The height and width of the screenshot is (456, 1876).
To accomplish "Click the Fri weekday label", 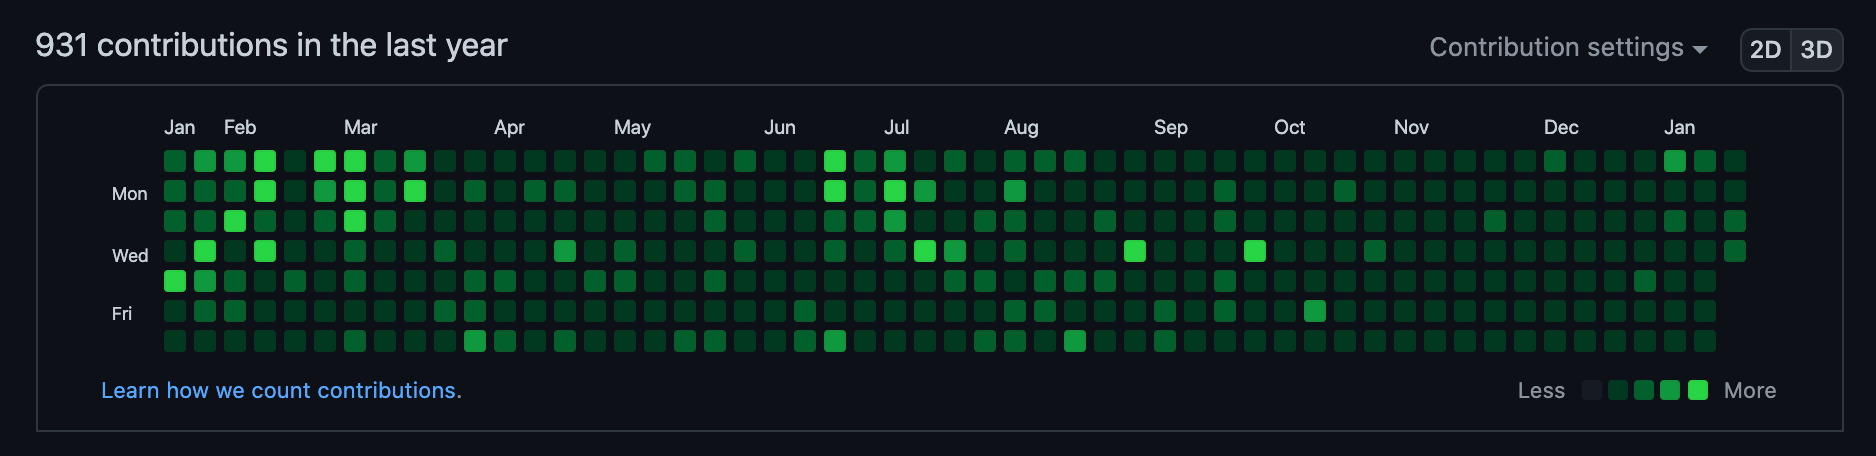I will (x=121, y=313).
